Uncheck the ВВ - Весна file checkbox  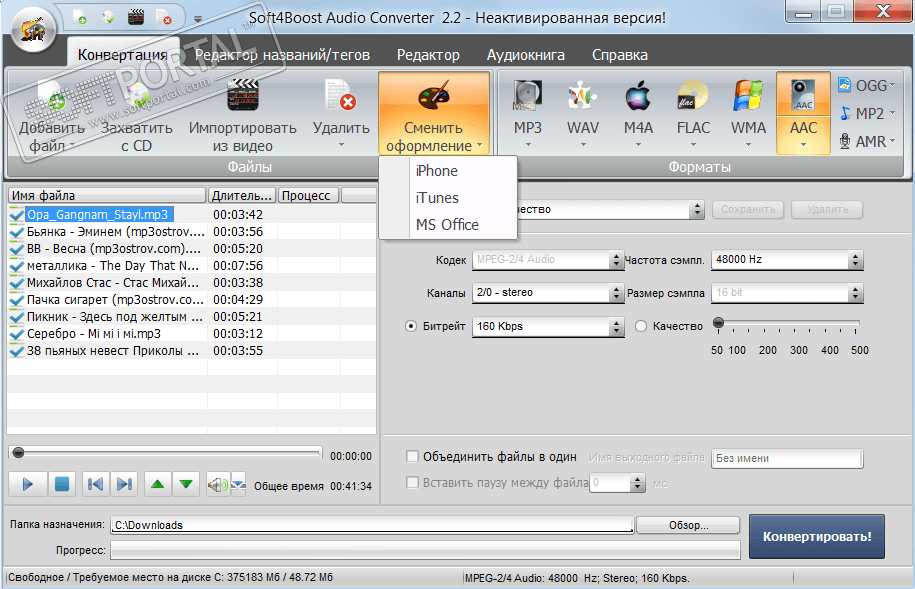coord(17,249)
